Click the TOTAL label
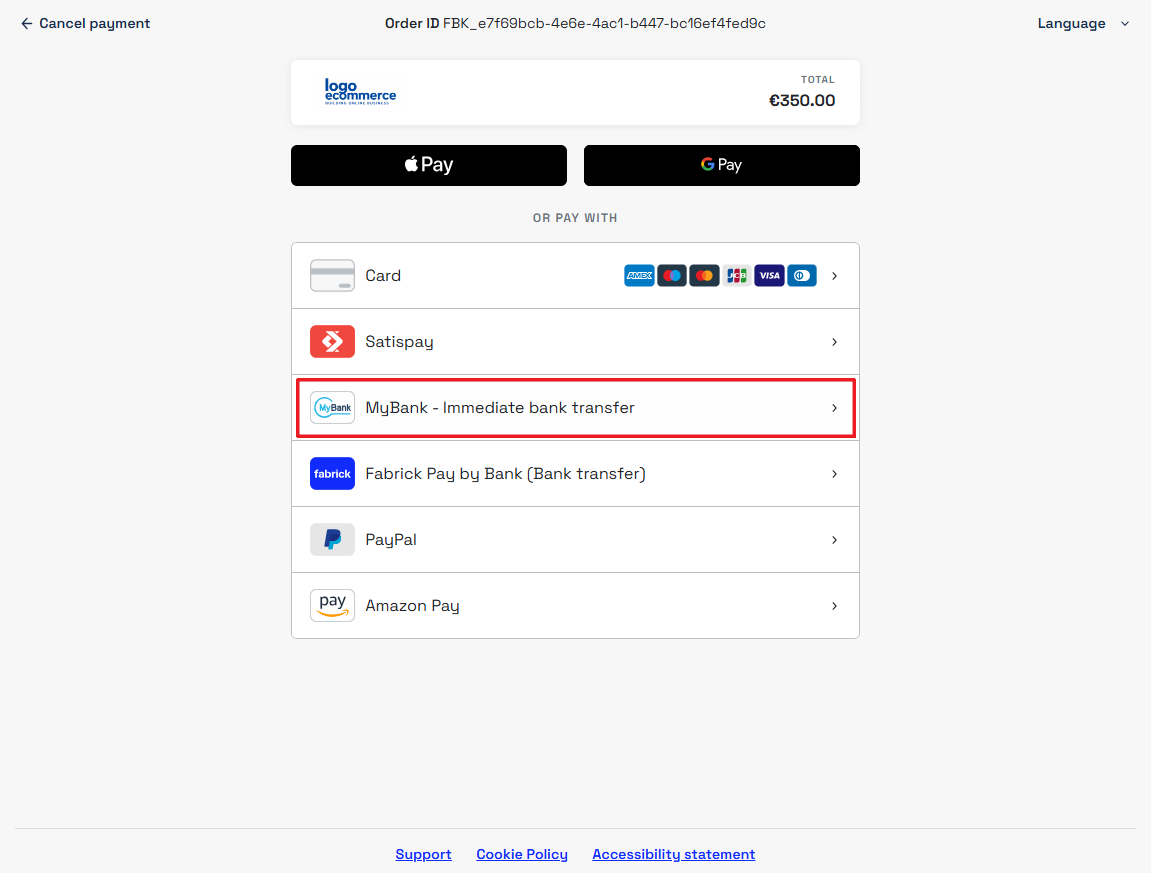Screen dimensions: 1151x873 tap(818, 79)
